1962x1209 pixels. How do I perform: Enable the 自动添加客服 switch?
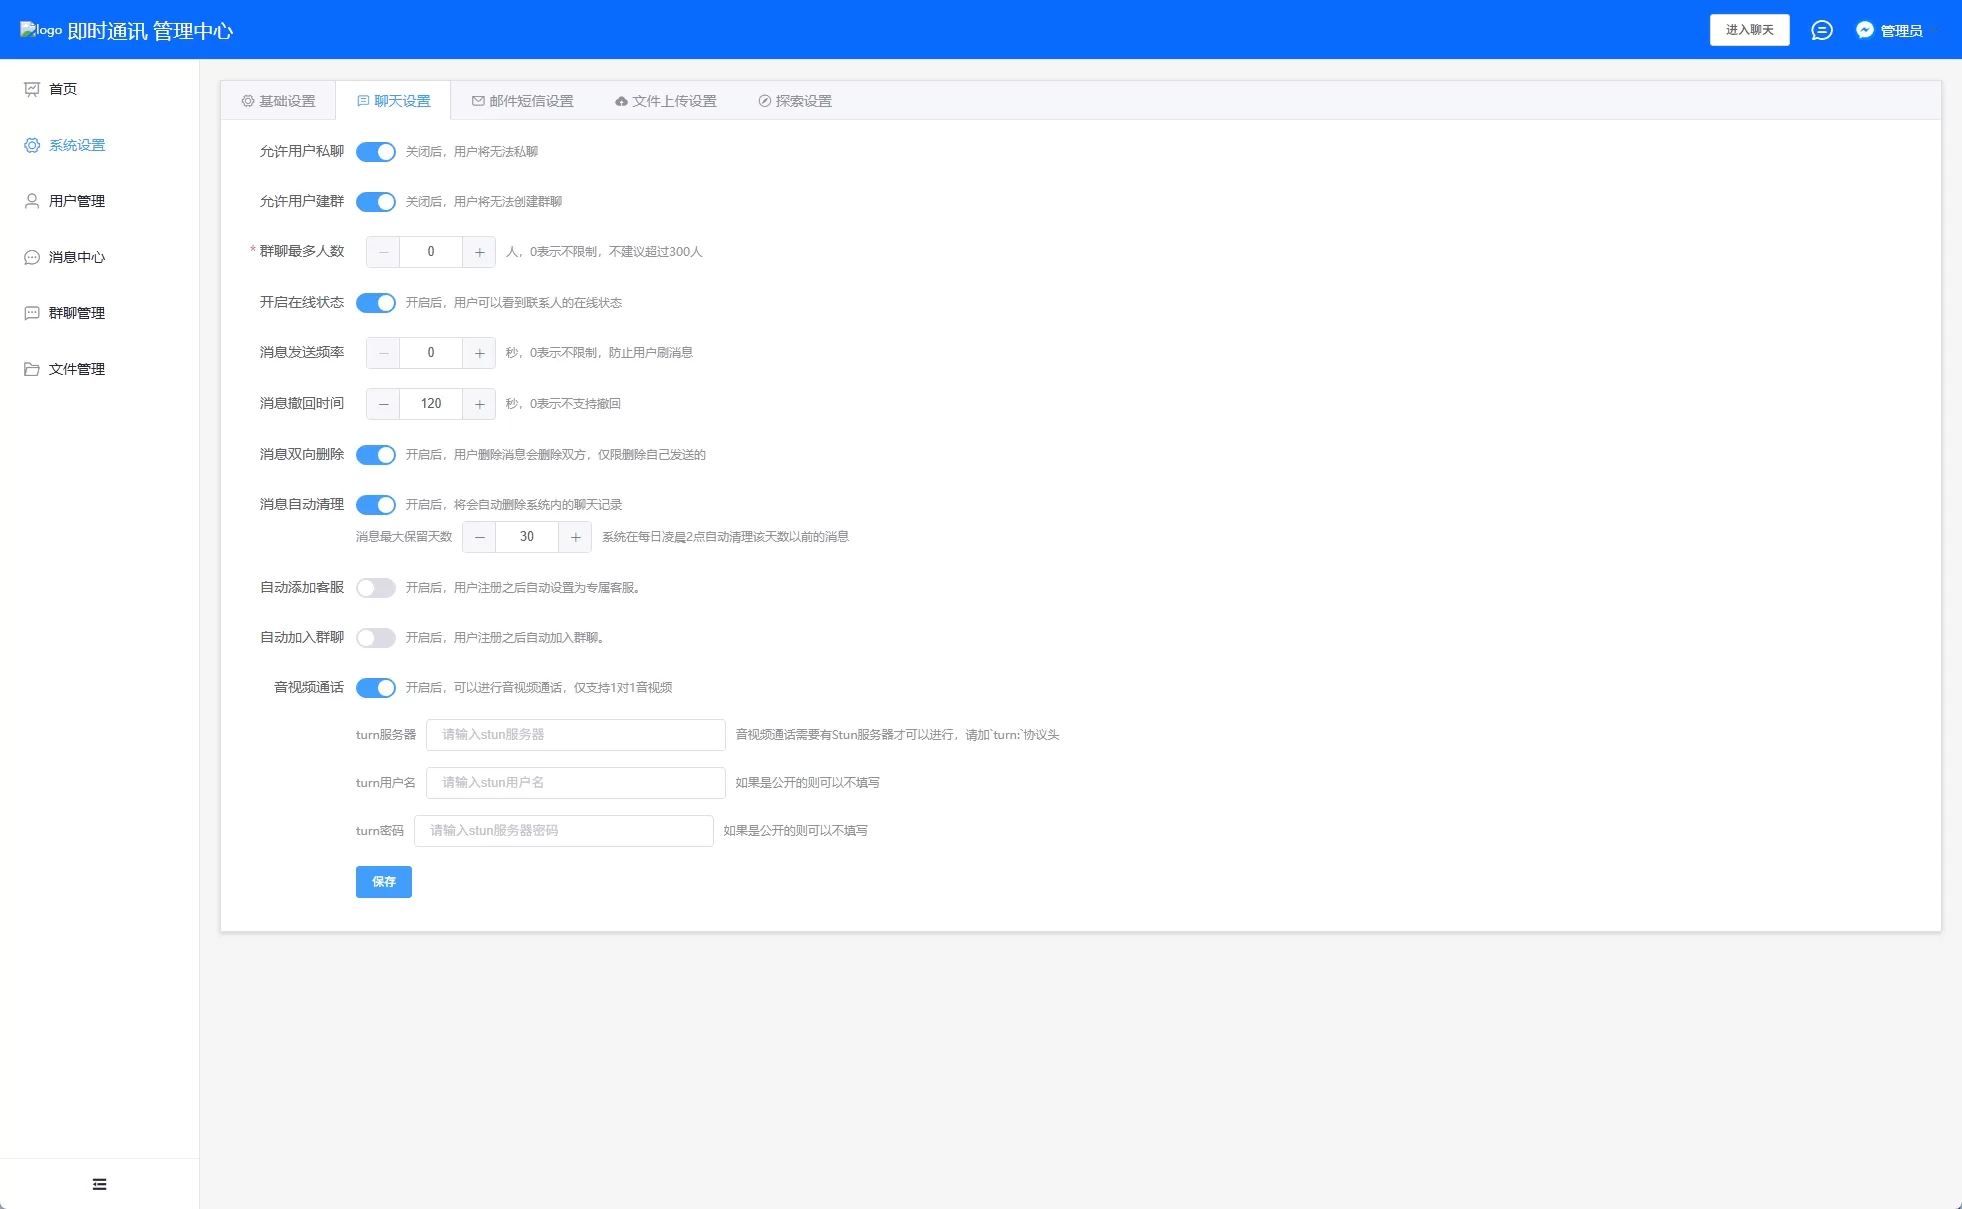tap(376, 587)
